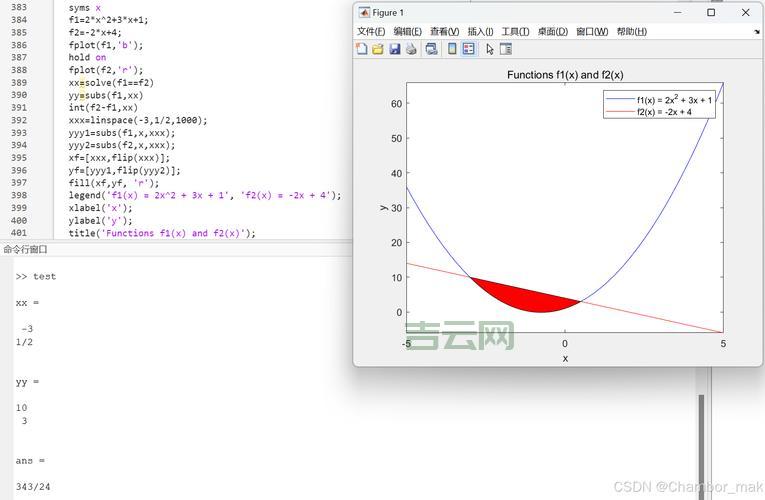Open the 工具(T) menu
This screenshot has height=500, width=765.
515,31
